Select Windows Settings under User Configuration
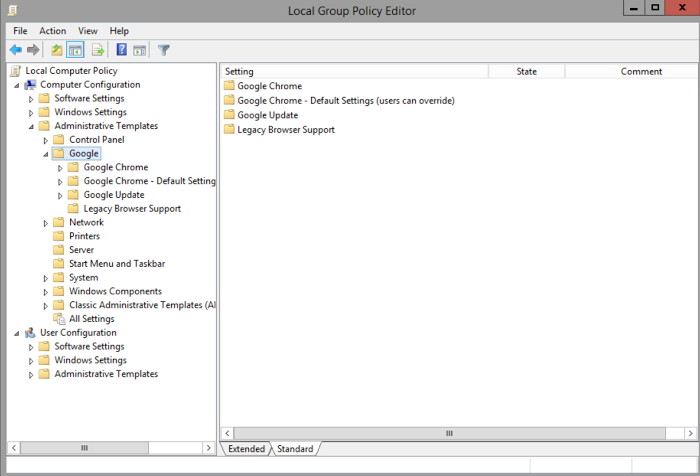 [x=83, y=360]
